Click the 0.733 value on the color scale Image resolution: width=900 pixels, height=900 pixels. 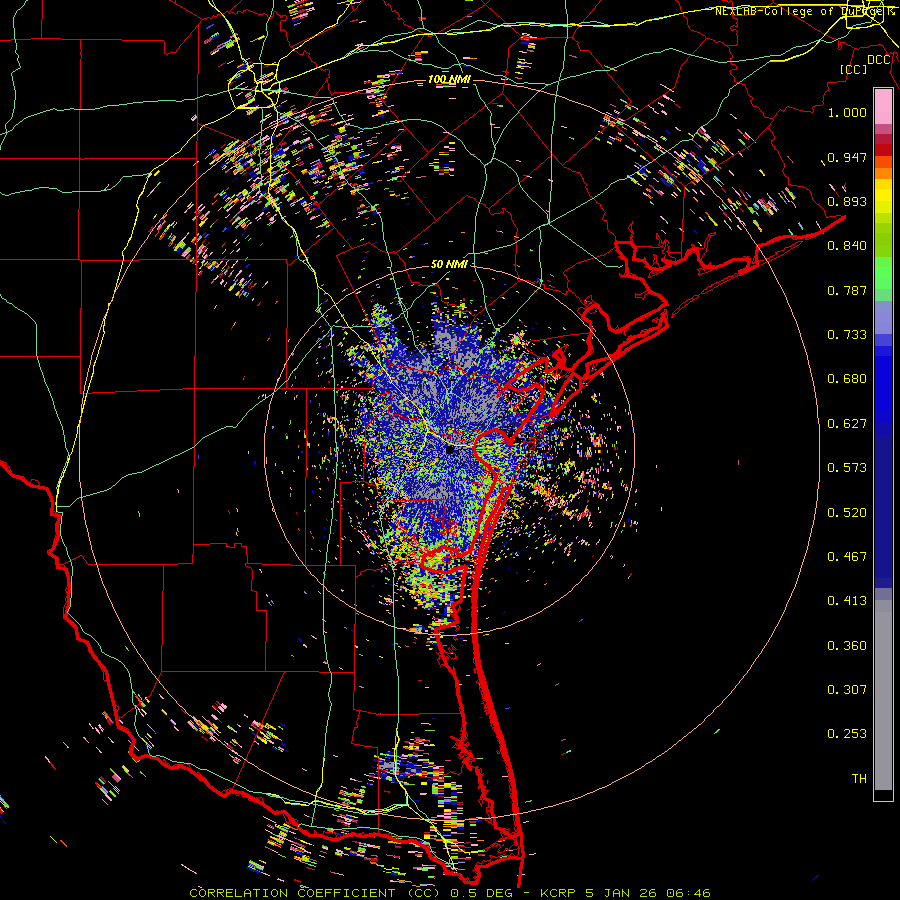coord(847,335)
